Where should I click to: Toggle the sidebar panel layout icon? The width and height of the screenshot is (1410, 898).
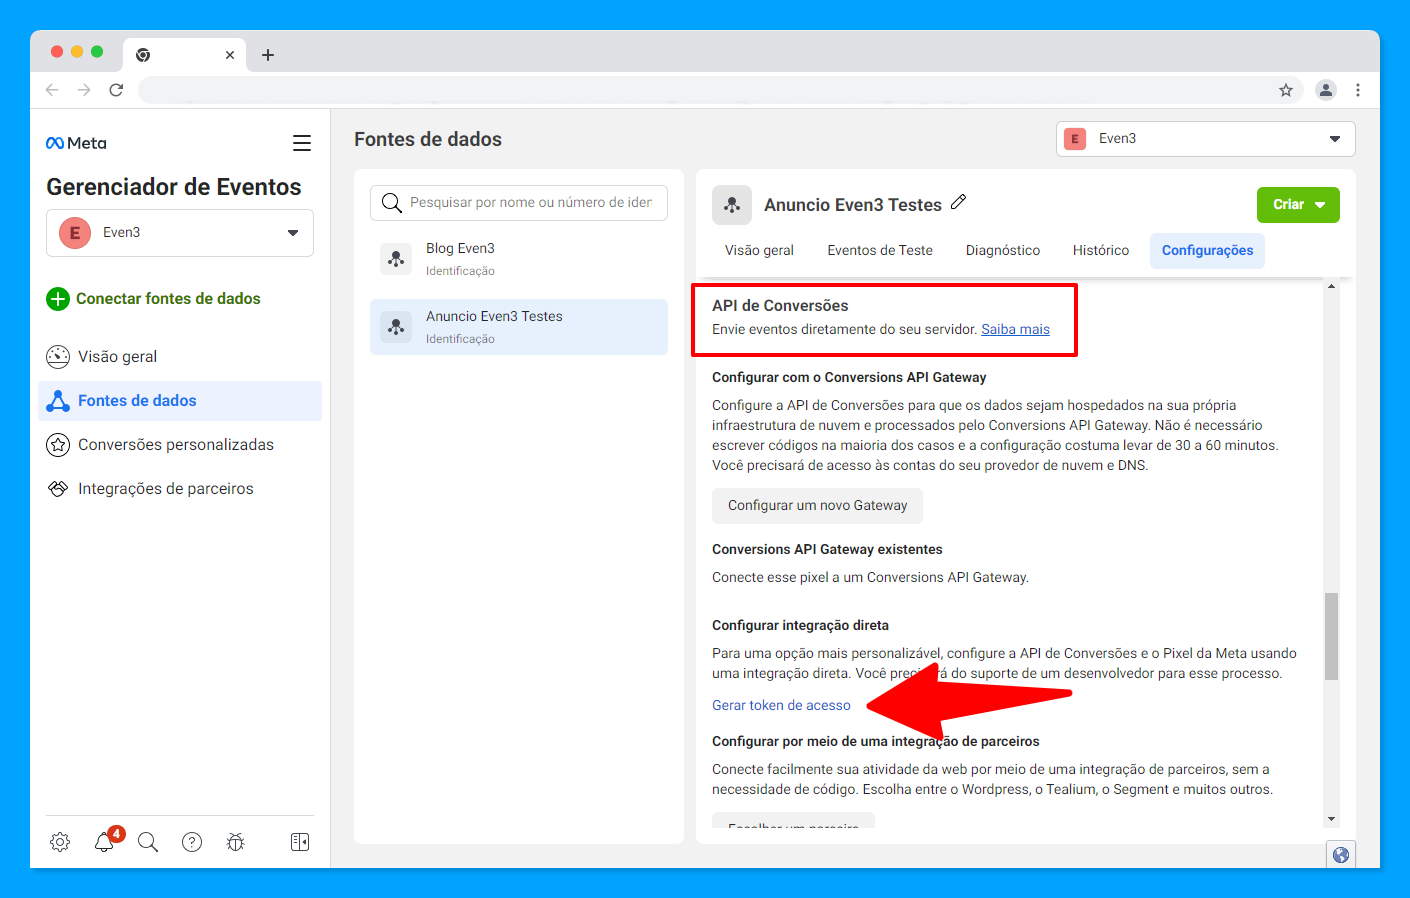(300, 842)
